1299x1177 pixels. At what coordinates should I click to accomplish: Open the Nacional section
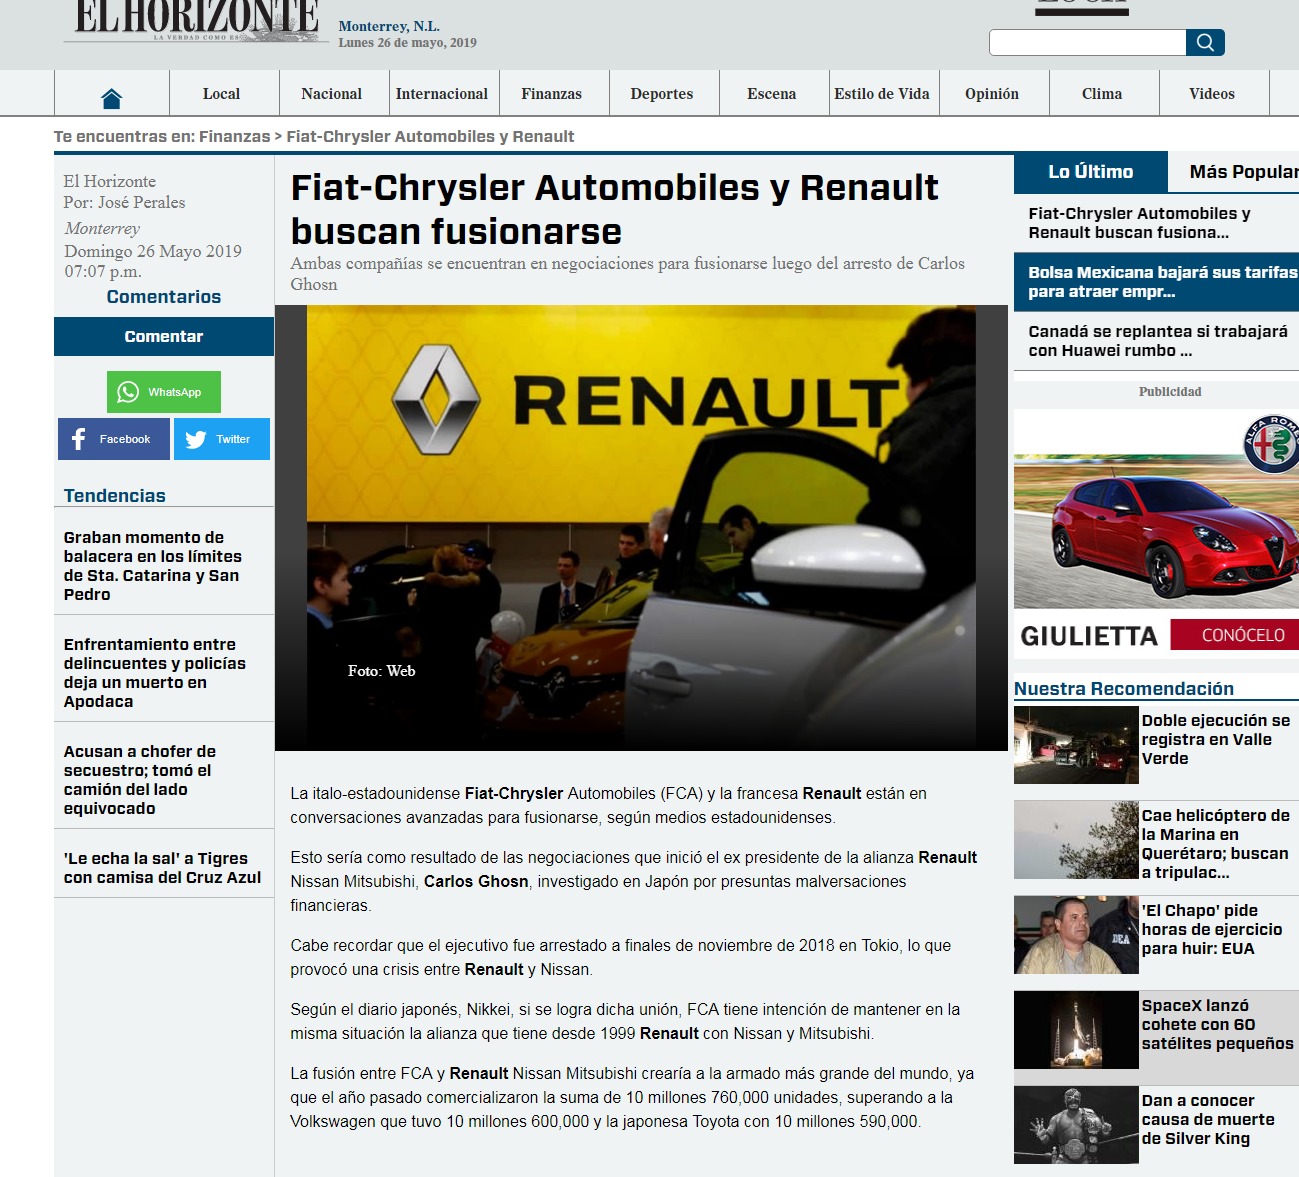pos(332,93)
